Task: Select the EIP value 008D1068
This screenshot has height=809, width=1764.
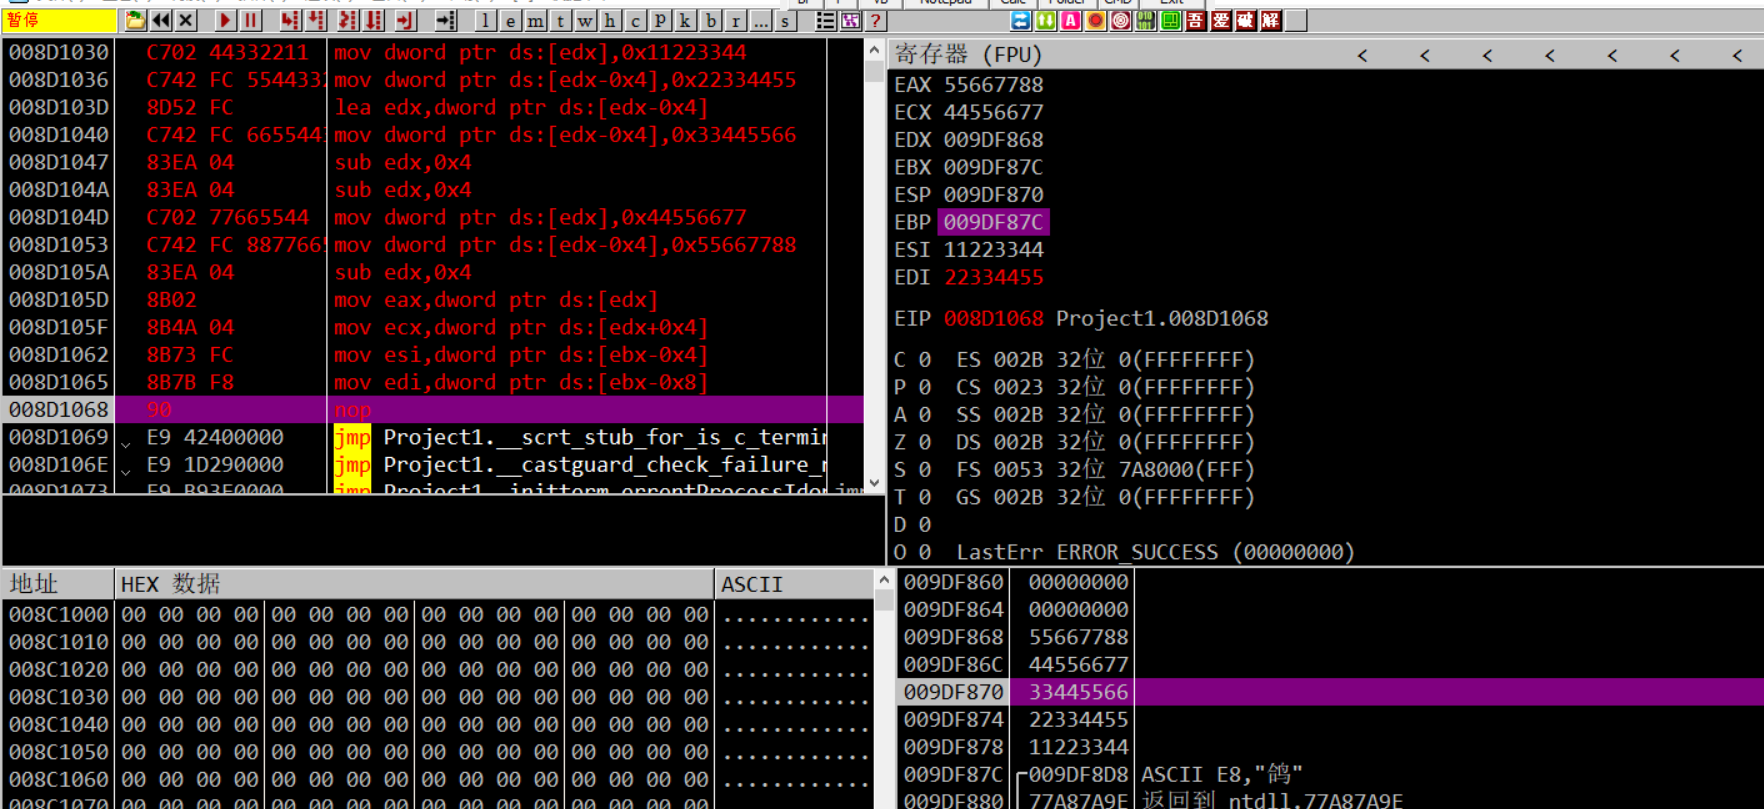Action: point(993,318)
